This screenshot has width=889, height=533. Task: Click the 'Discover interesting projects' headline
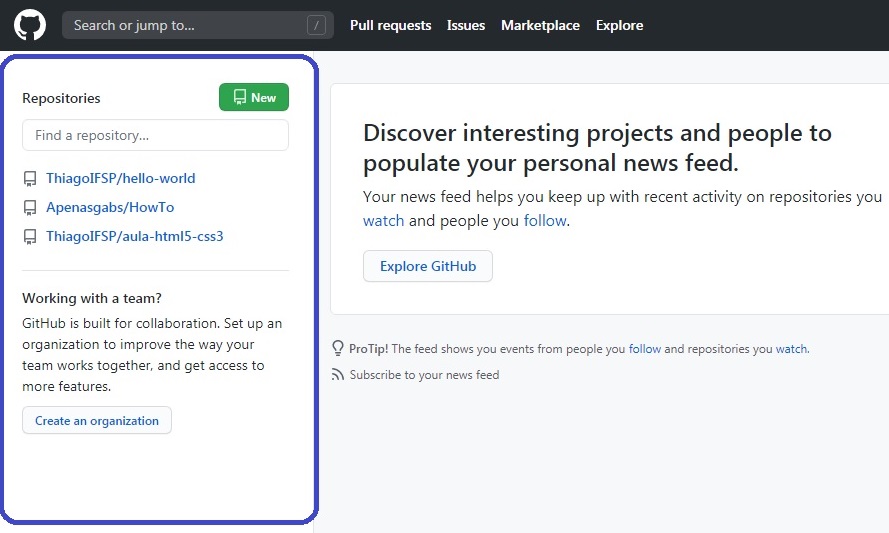pos(598,148)
